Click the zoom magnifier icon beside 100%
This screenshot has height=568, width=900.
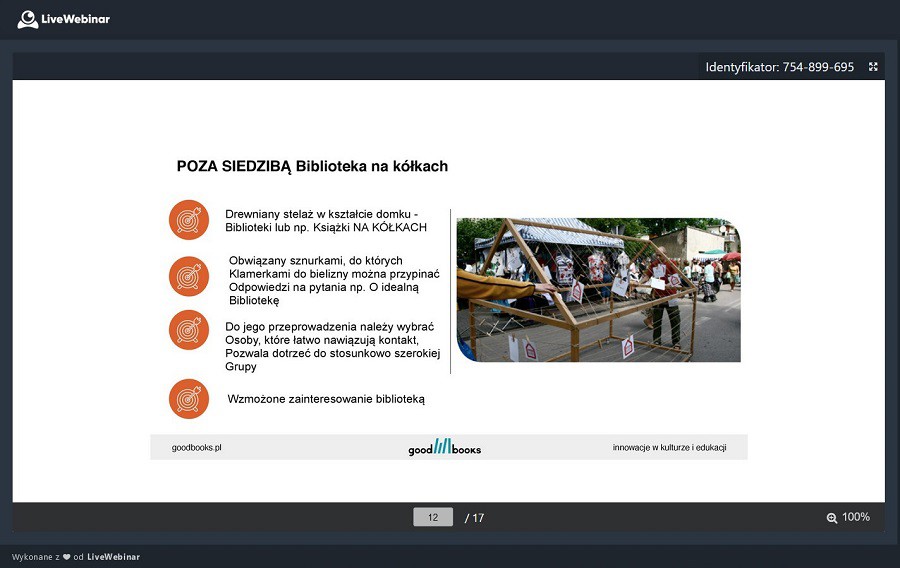coord(832,518)
